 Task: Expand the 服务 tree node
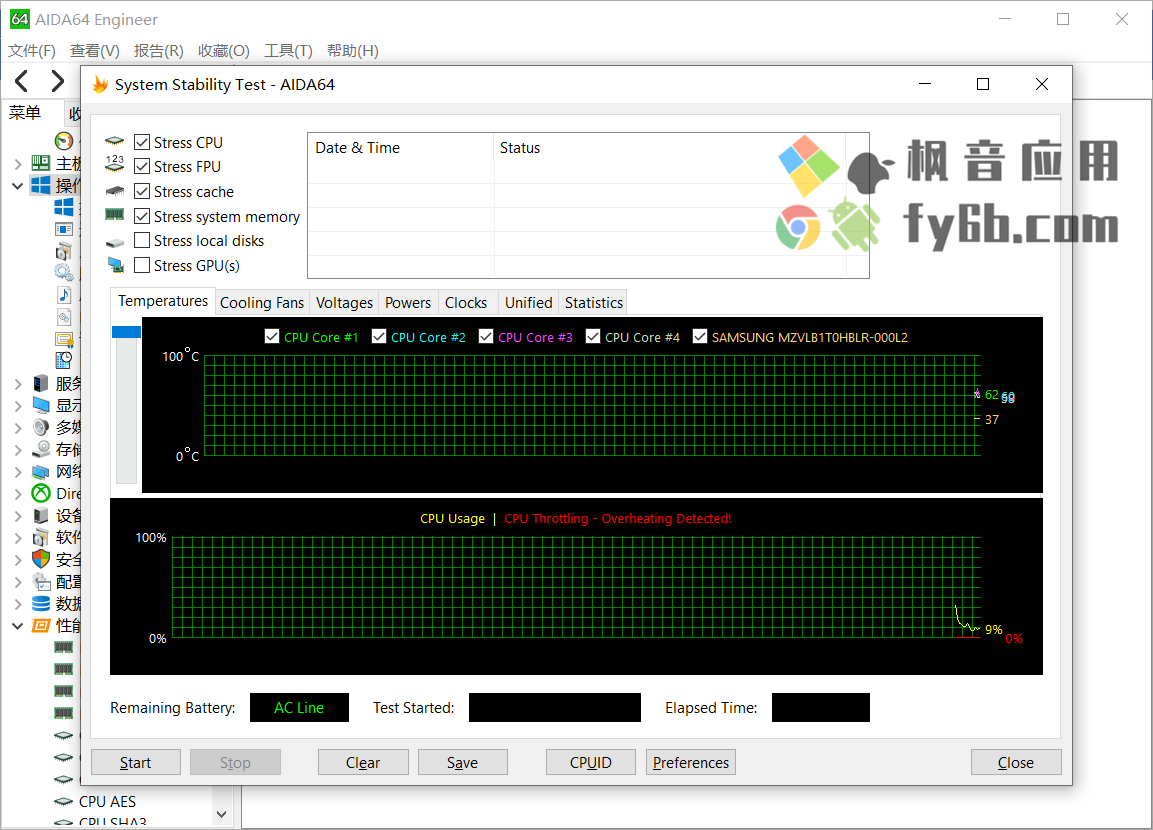point(18,384)
